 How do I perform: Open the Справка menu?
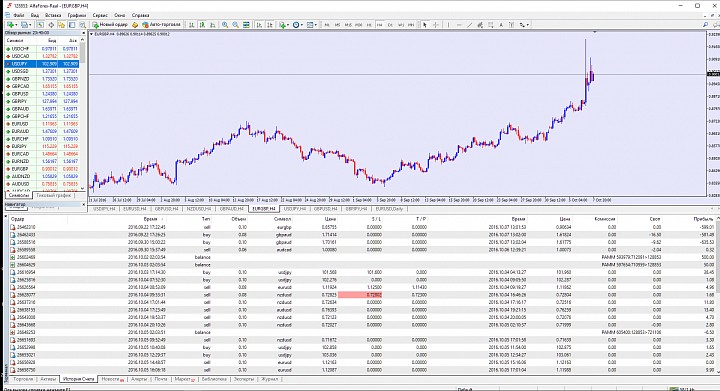[140, 15]
